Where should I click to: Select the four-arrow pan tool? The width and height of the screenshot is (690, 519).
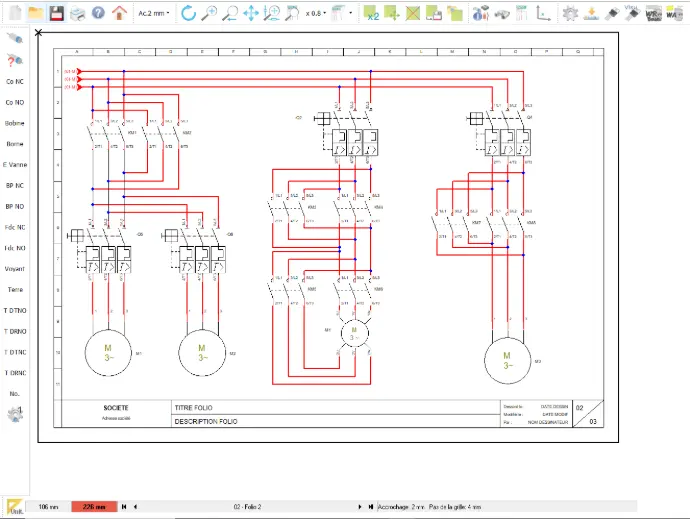click(x=251, y=14)
